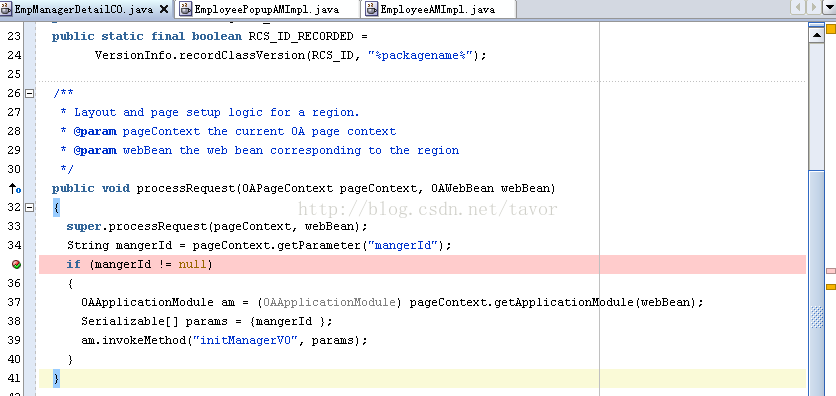Click "OAWebBean webBean" parameter on line 31
This screenshot has width=836, height=396.
(490, 188)
